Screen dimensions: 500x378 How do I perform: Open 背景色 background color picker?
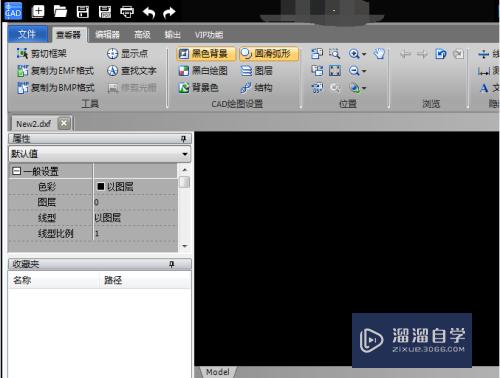click(198, 88)
